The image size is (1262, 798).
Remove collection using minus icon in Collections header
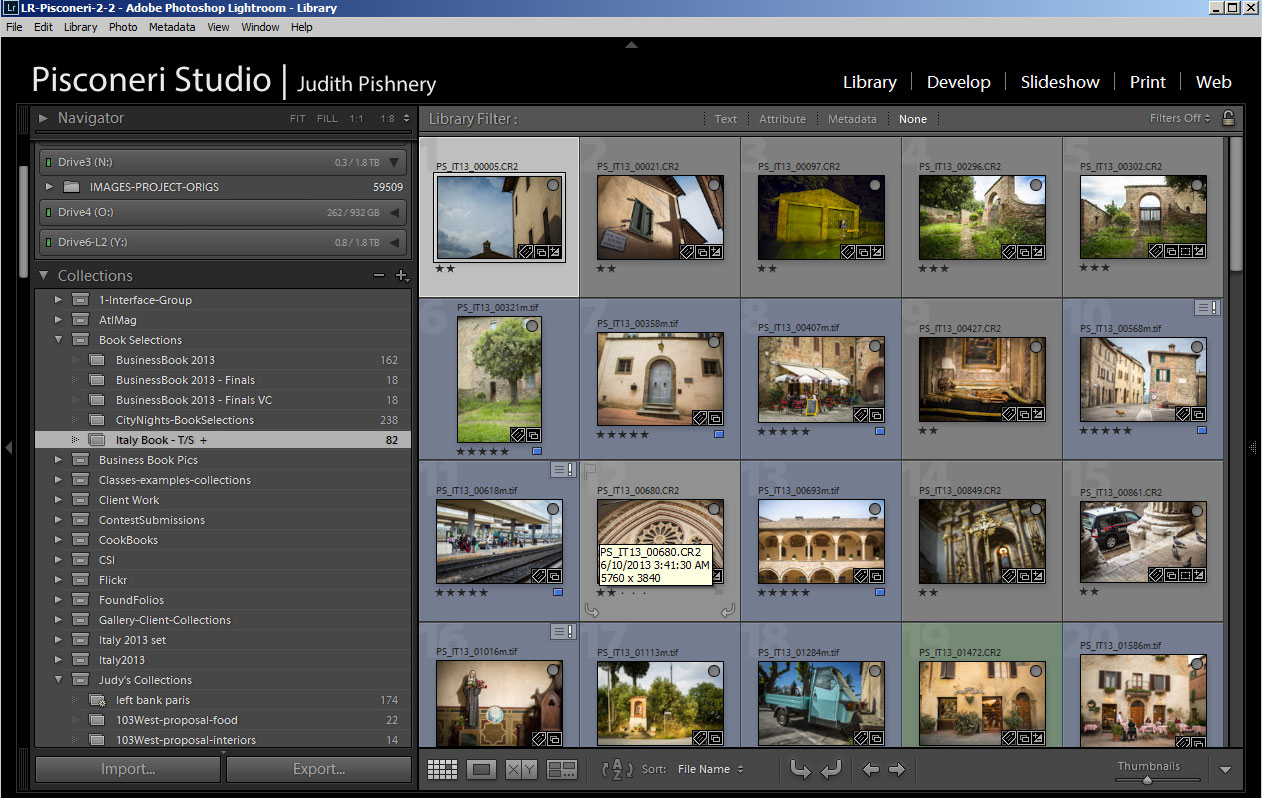click(x=378, y=275)
